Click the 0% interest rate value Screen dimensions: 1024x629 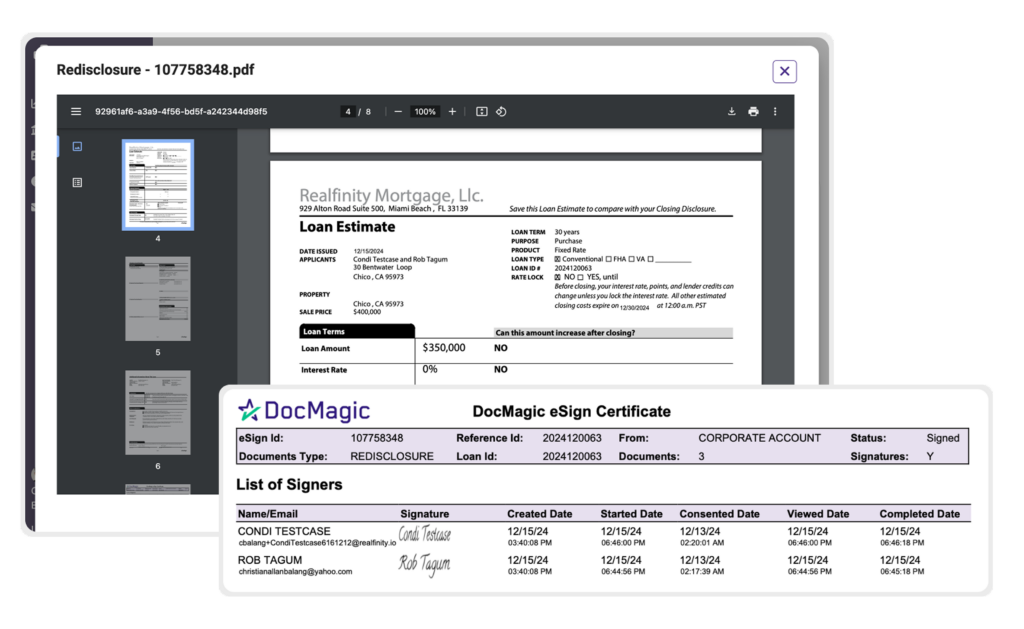(x=430, y=369)
